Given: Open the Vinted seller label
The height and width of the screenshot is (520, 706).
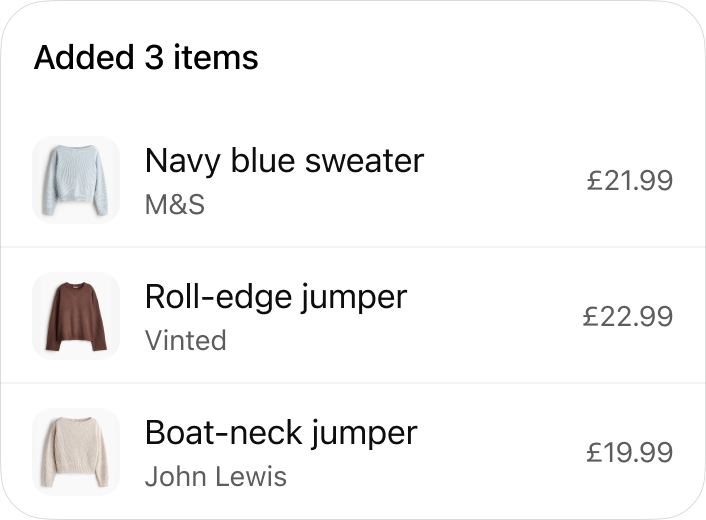Looking at the screenshot, I should click(186, 341).
